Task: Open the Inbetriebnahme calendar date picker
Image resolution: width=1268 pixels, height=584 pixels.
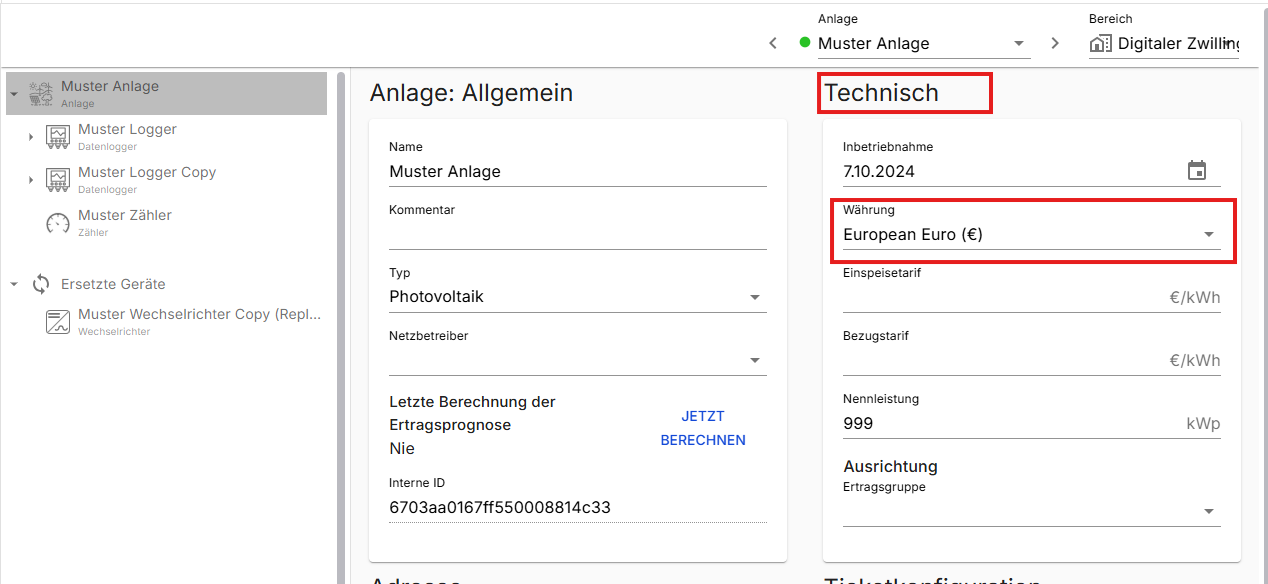Action: click(1197, 171)
